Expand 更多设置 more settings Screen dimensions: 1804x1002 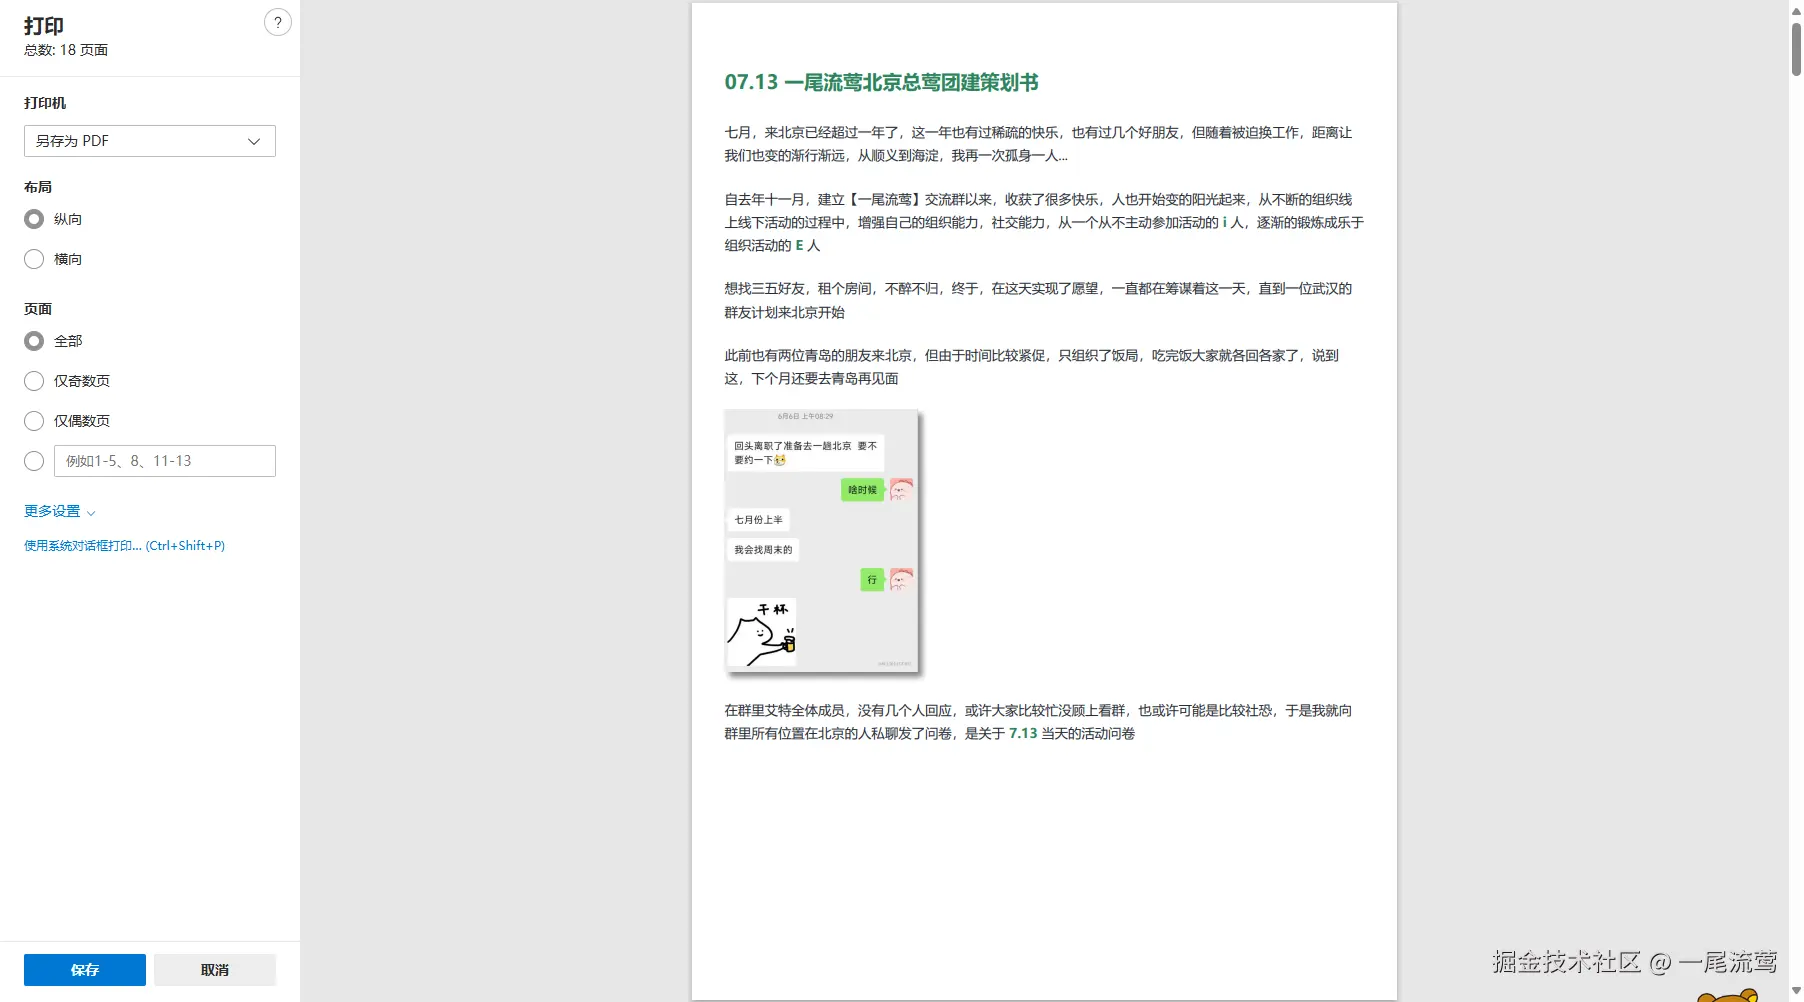tap(60, 511)
